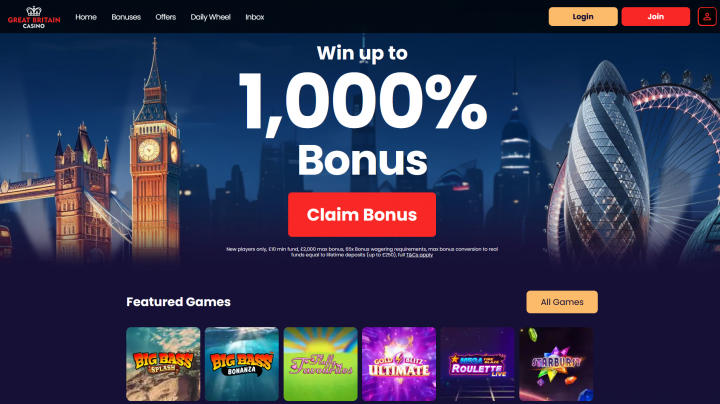720x404 pixels.
Task: Open the Big Bass Bonanza game tile
Action: pyautogui.click(x=242, y=364)
